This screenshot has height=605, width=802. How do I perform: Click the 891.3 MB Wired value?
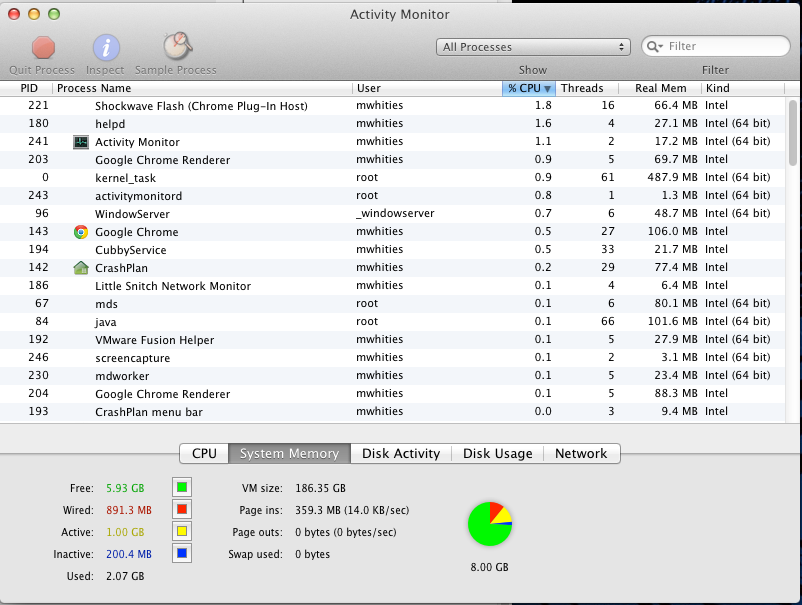tap(129, 510)
